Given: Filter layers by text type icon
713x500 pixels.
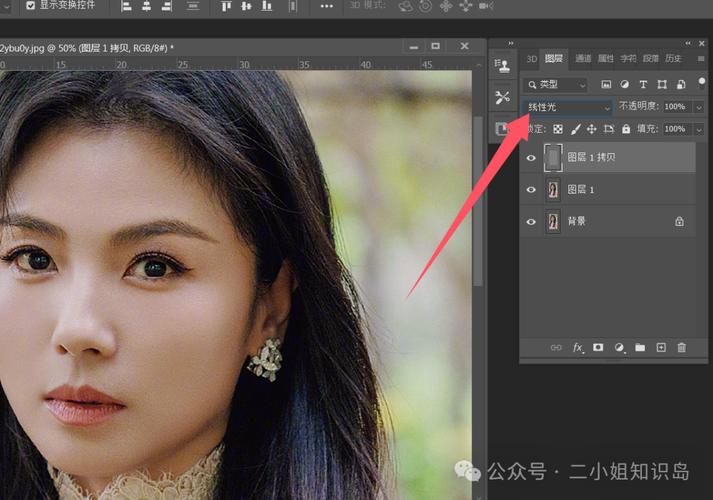Looking at the screenshot, I should tap(643, 85).
